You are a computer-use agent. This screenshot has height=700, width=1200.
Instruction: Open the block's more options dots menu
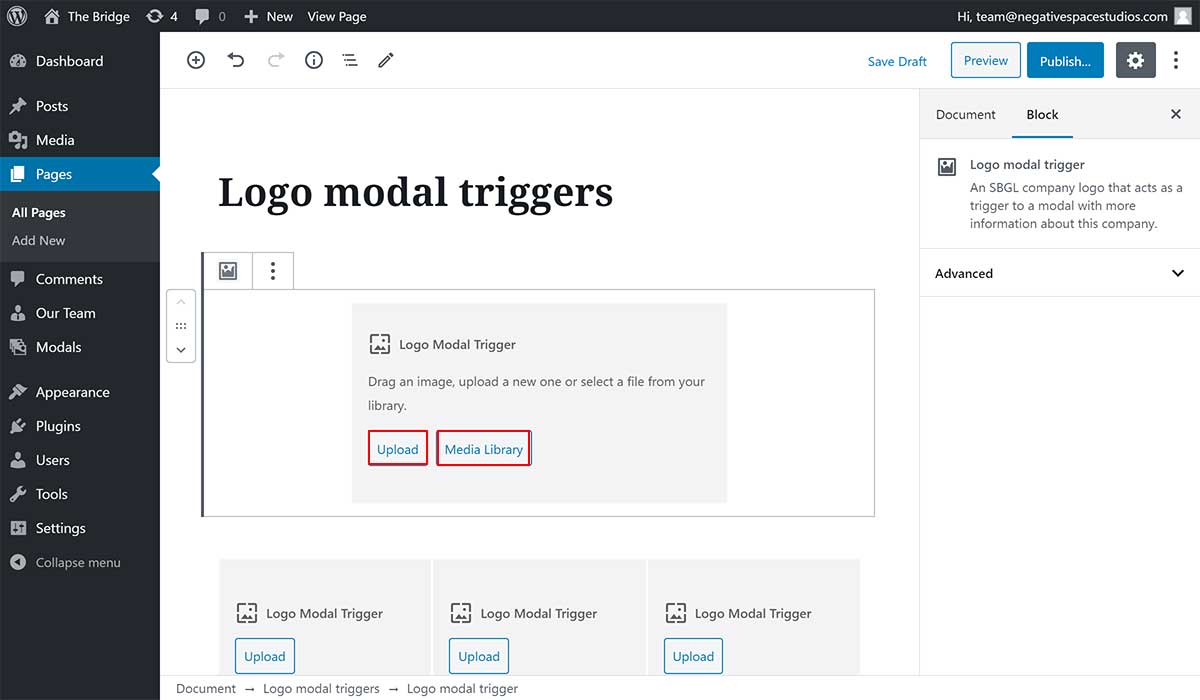[x=272, y=271]
